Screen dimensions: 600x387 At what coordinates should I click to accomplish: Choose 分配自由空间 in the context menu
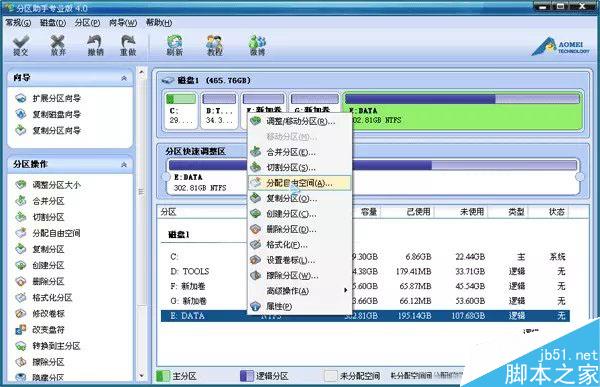pyautogui.click(x=299, y=183)
